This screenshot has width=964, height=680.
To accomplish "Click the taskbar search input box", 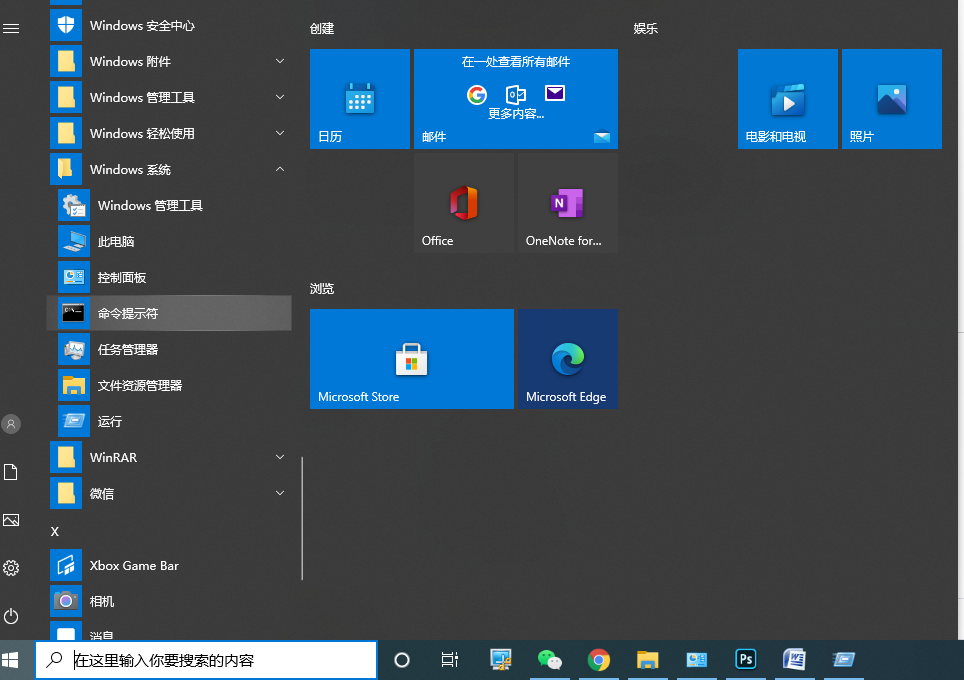I will click(x=206, y=660).
